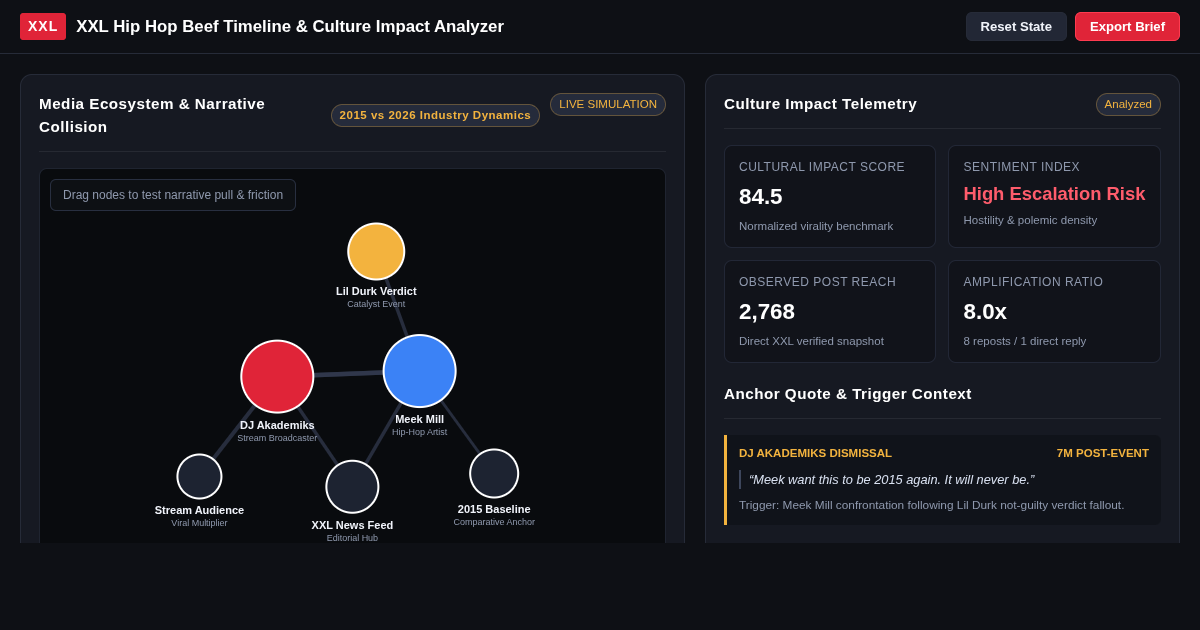
Task: Click the app title in the header
Action: [x=290, y=27]
